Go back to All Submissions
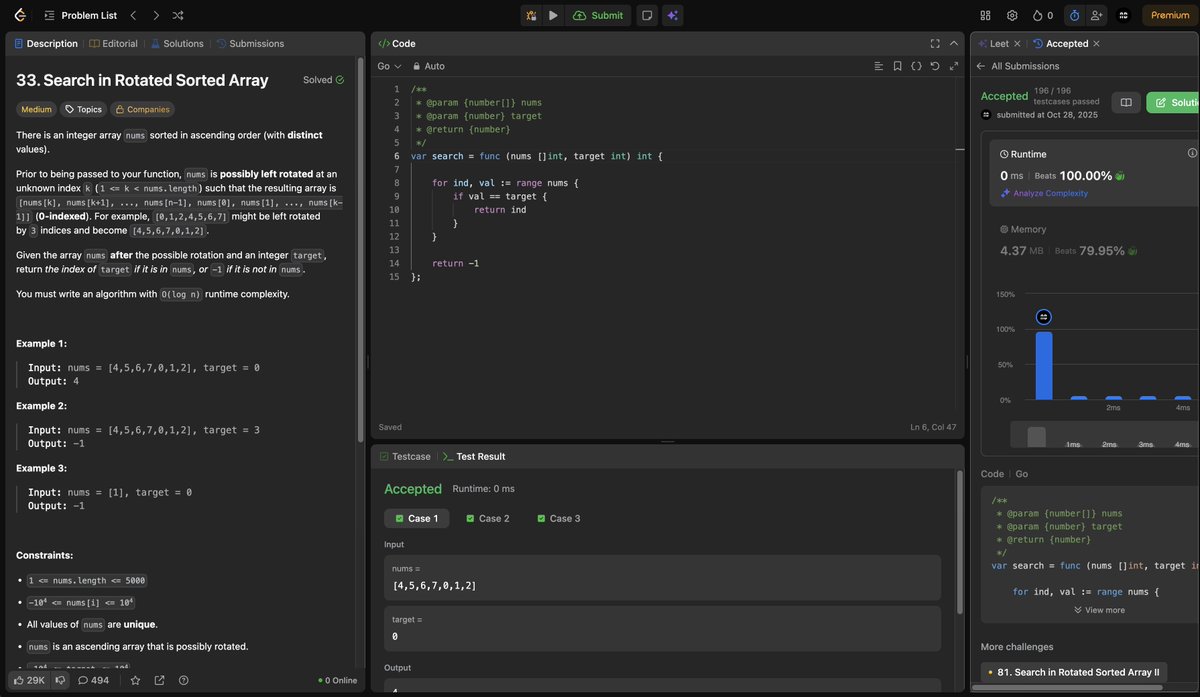 click(x=1017, y=66)
